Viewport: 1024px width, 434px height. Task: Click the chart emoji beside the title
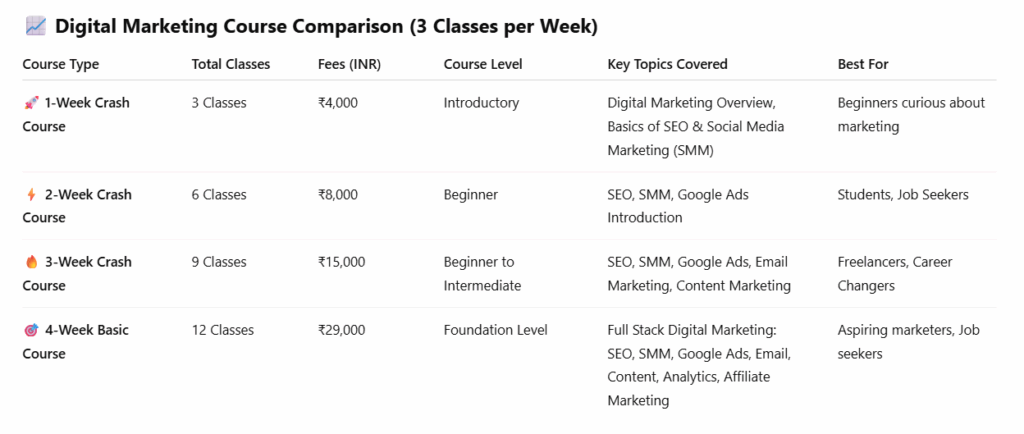(34, 26)
